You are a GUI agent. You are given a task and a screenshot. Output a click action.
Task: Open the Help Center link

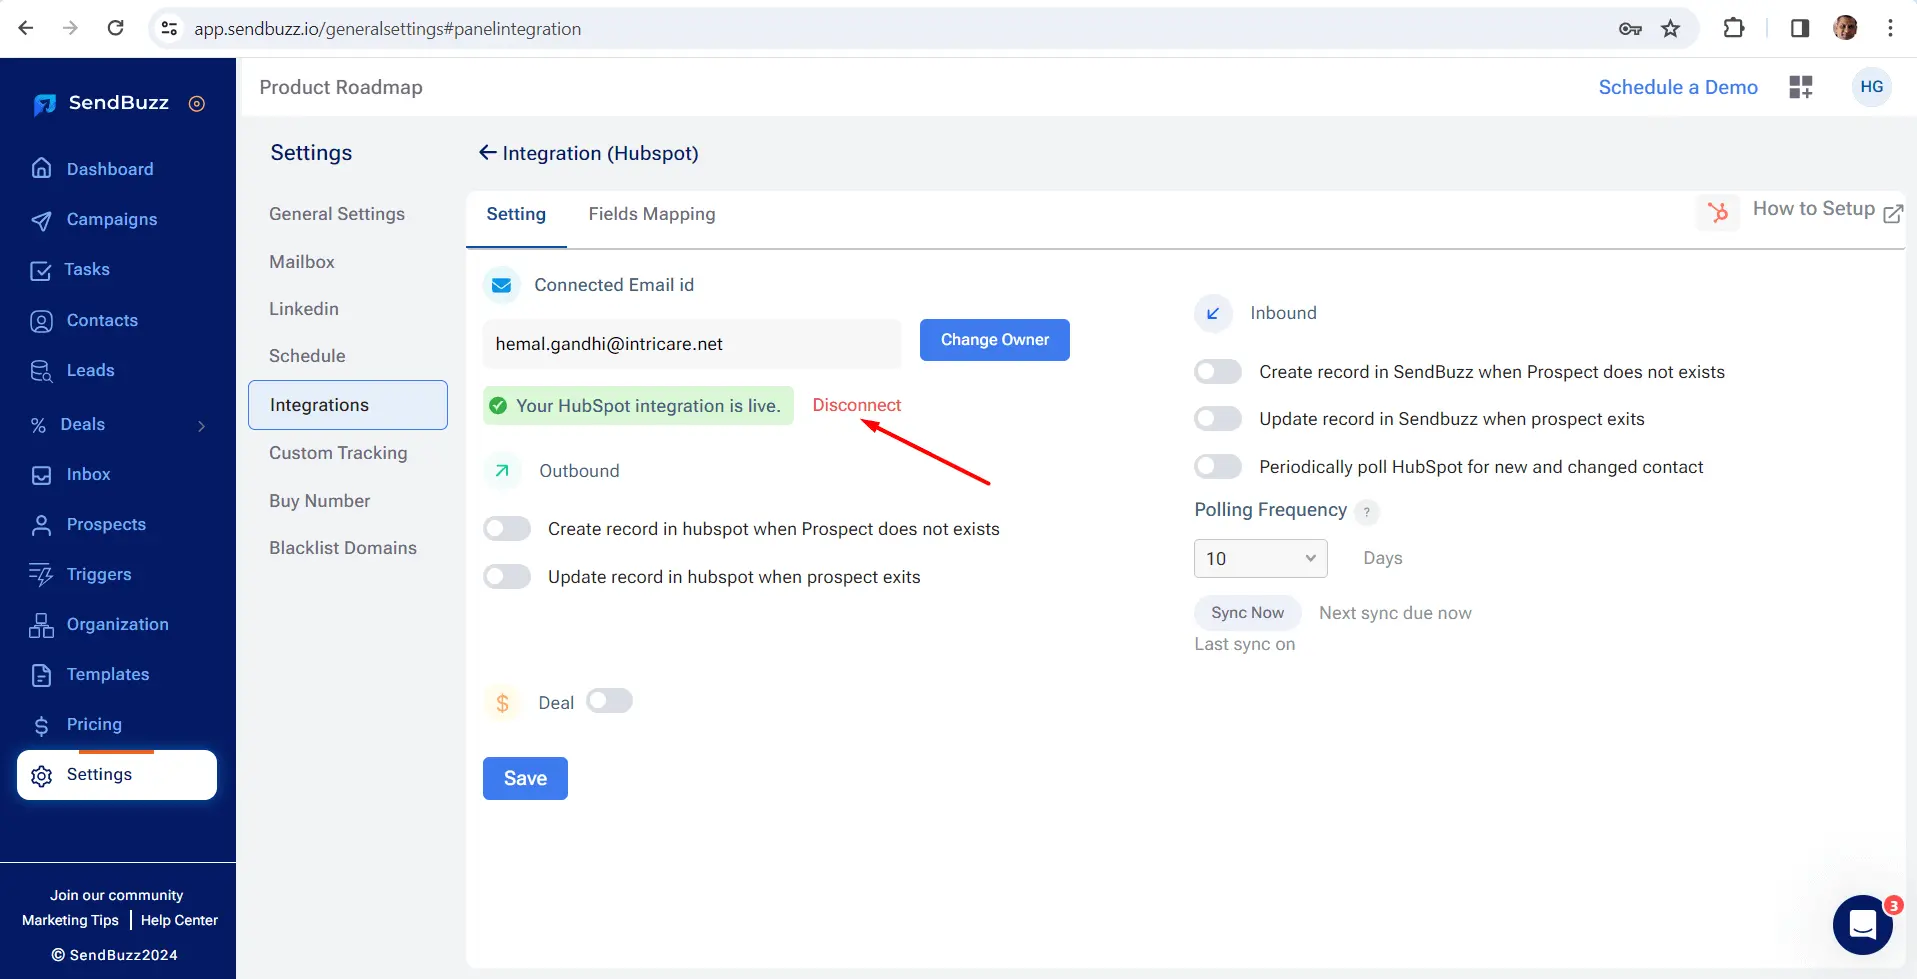pyautogui.click(x=179, y=921)
